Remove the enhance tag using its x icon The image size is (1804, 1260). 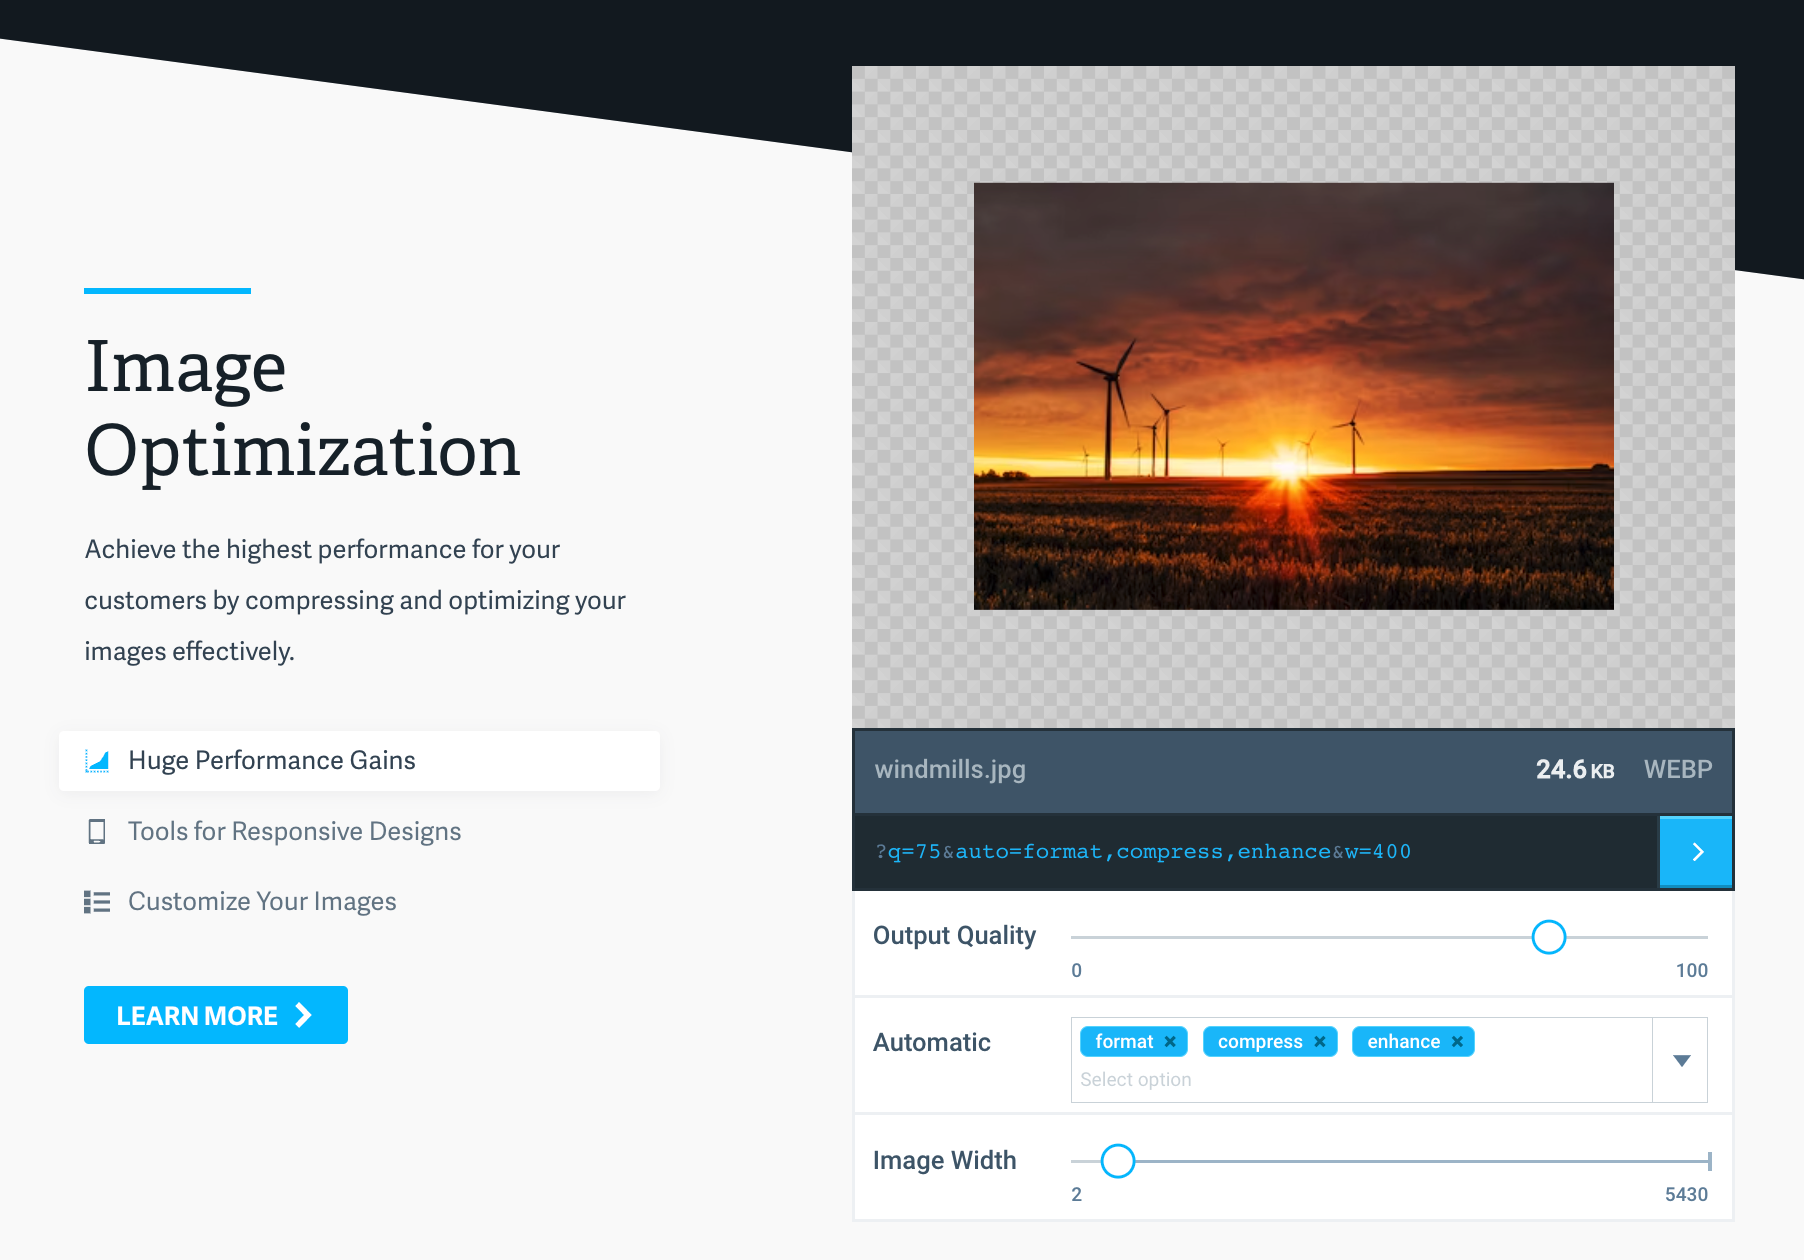(1459, 1041)
